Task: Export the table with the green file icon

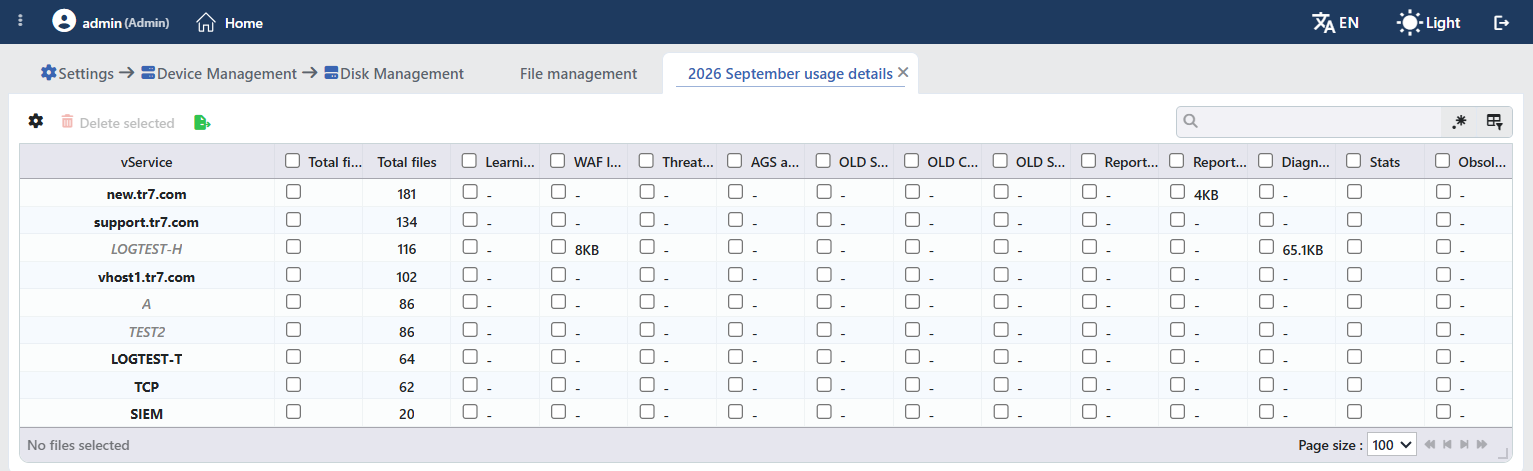Action: click(x=202, y=122)
